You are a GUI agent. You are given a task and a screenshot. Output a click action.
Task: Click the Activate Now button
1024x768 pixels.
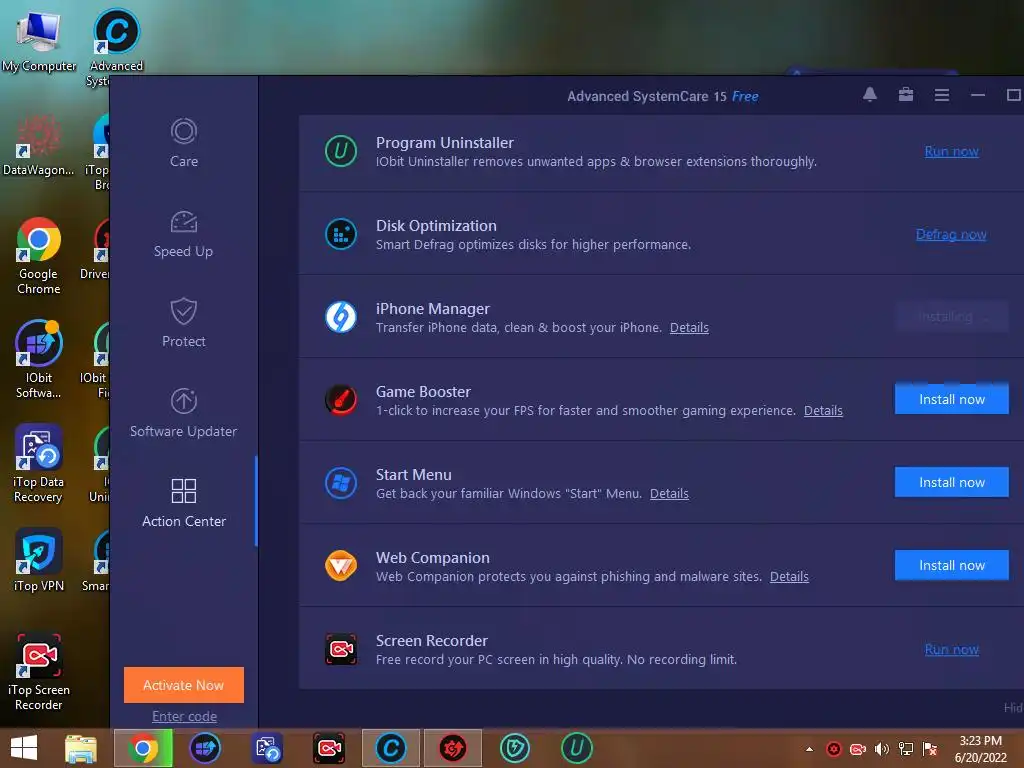184,685
